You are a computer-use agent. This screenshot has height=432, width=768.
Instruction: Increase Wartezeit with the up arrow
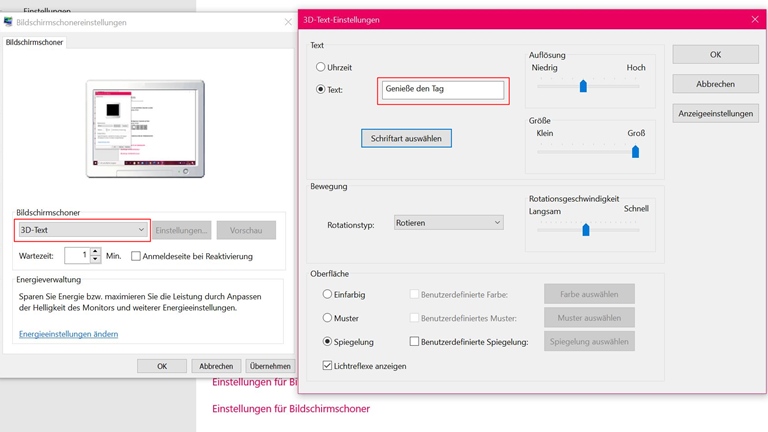tap(96, 252)
